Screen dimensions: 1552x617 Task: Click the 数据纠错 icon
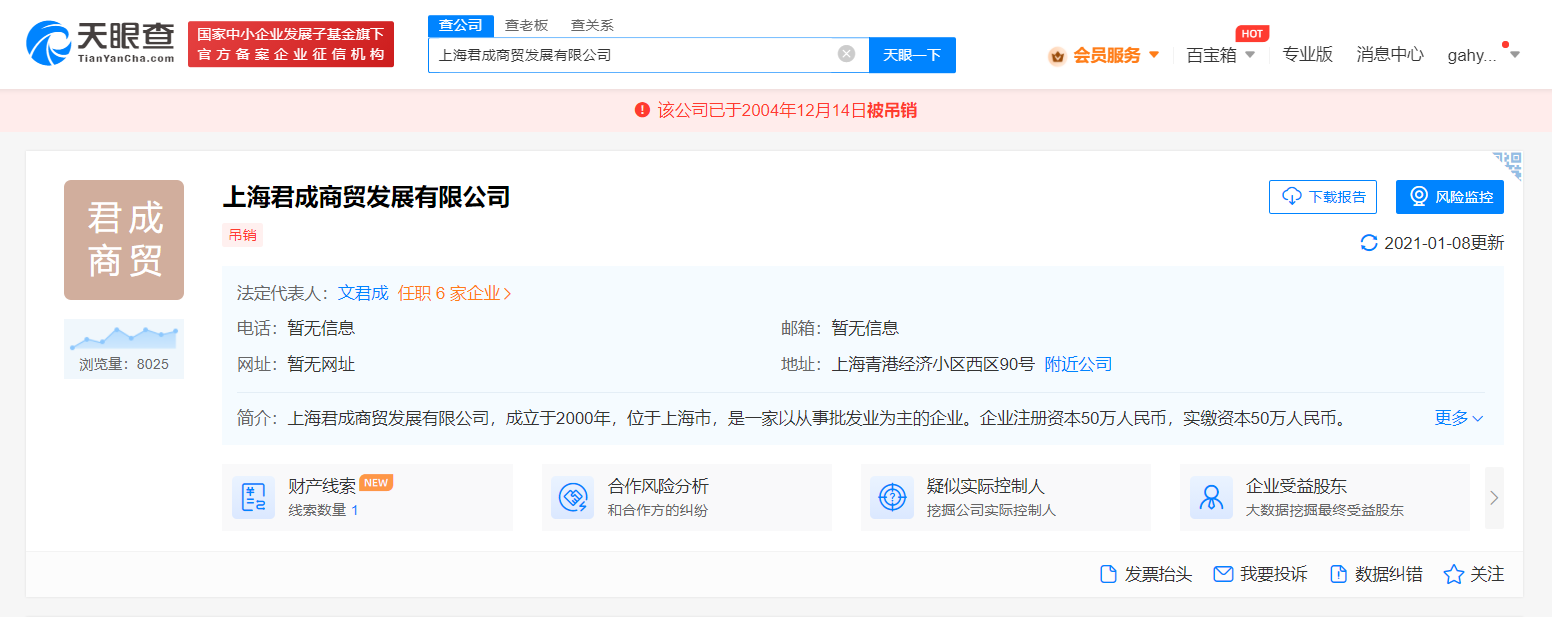1338,573
